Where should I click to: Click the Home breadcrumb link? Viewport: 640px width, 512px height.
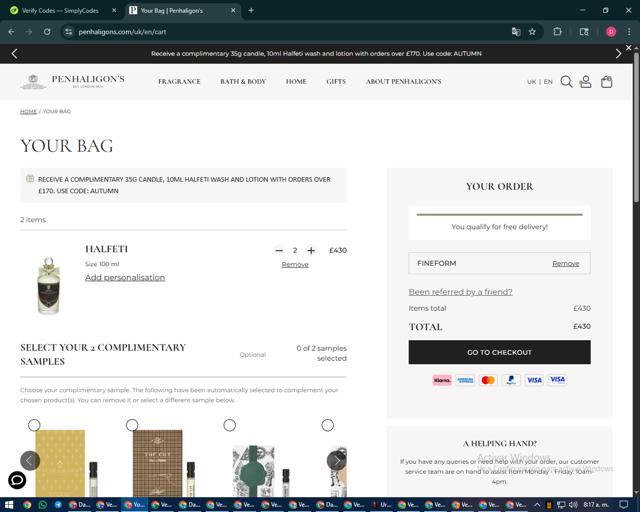[28, 111]
